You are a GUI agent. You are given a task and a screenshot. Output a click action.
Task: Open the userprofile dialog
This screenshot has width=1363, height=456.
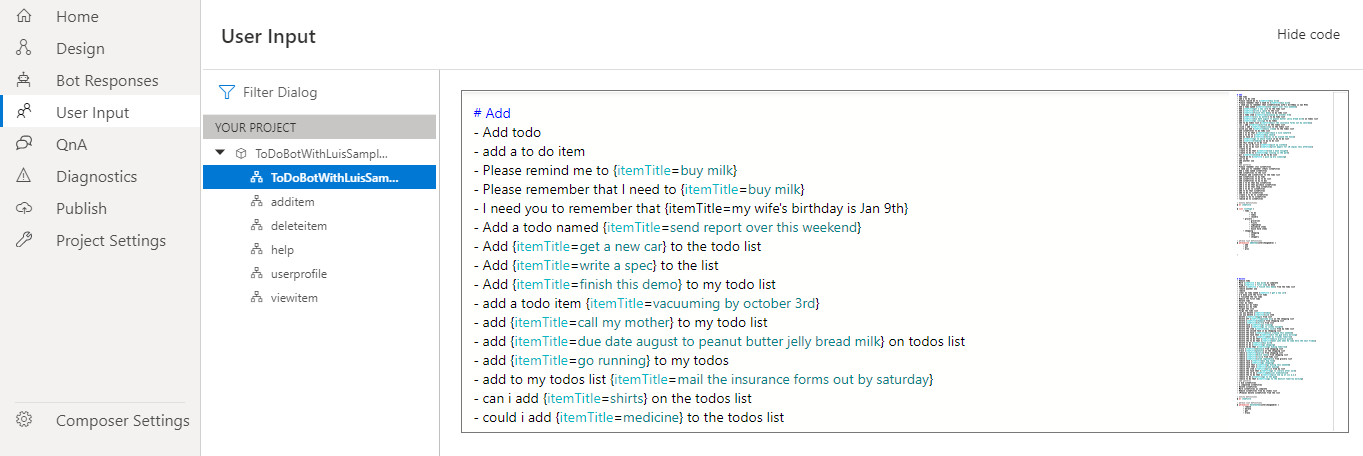[x=298, y=274]
